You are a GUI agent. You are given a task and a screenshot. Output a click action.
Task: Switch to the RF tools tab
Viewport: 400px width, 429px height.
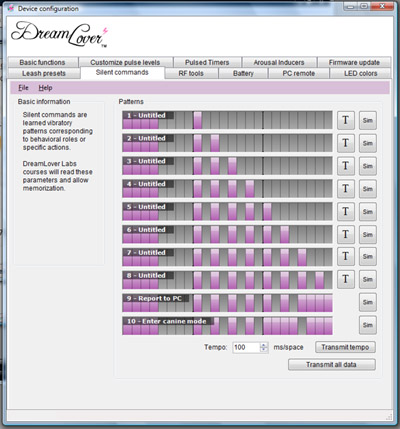tap(191, 73)
